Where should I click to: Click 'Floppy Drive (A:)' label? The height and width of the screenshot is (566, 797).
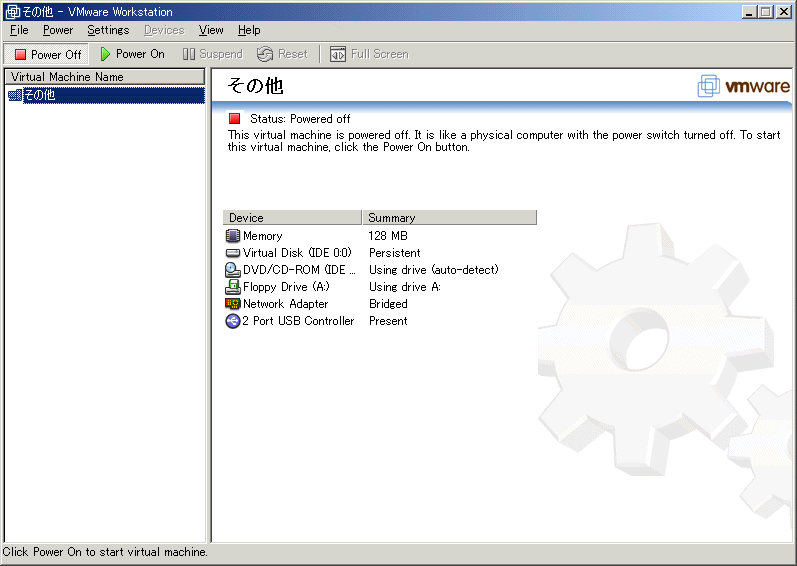click(x=286, y=287)
